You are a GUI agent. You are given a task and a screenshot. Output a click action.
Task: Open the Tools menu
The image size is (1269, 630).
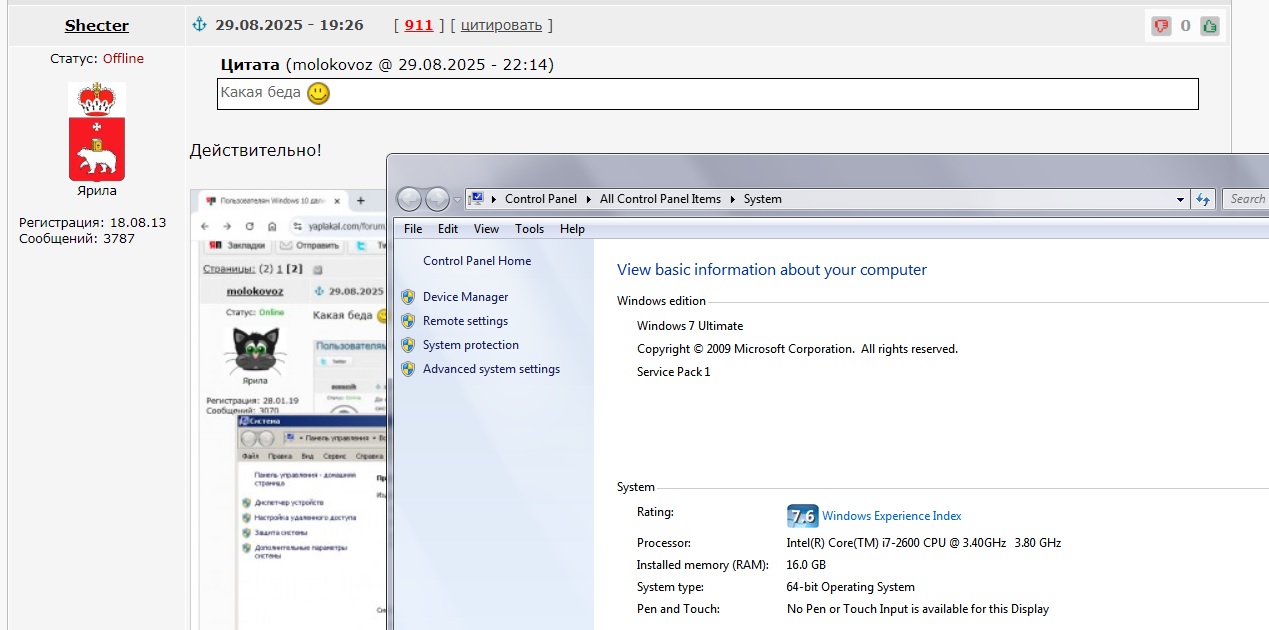(529, 229)
